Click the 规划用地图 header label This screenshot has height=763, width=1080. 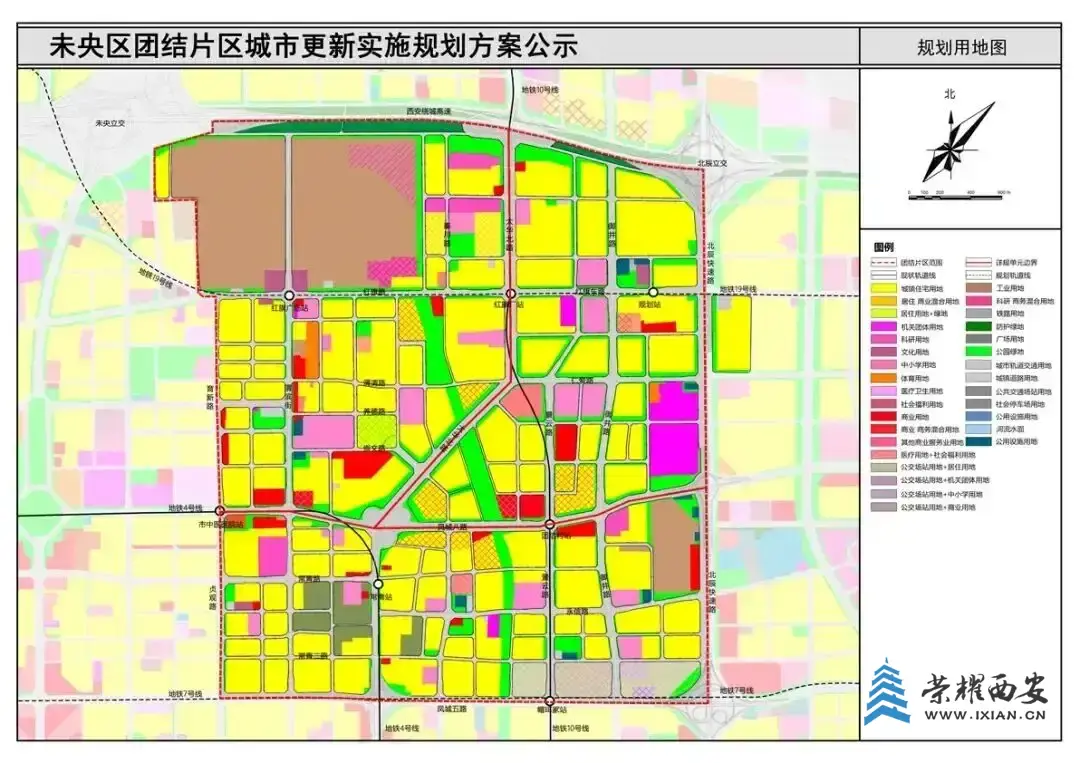960,47
